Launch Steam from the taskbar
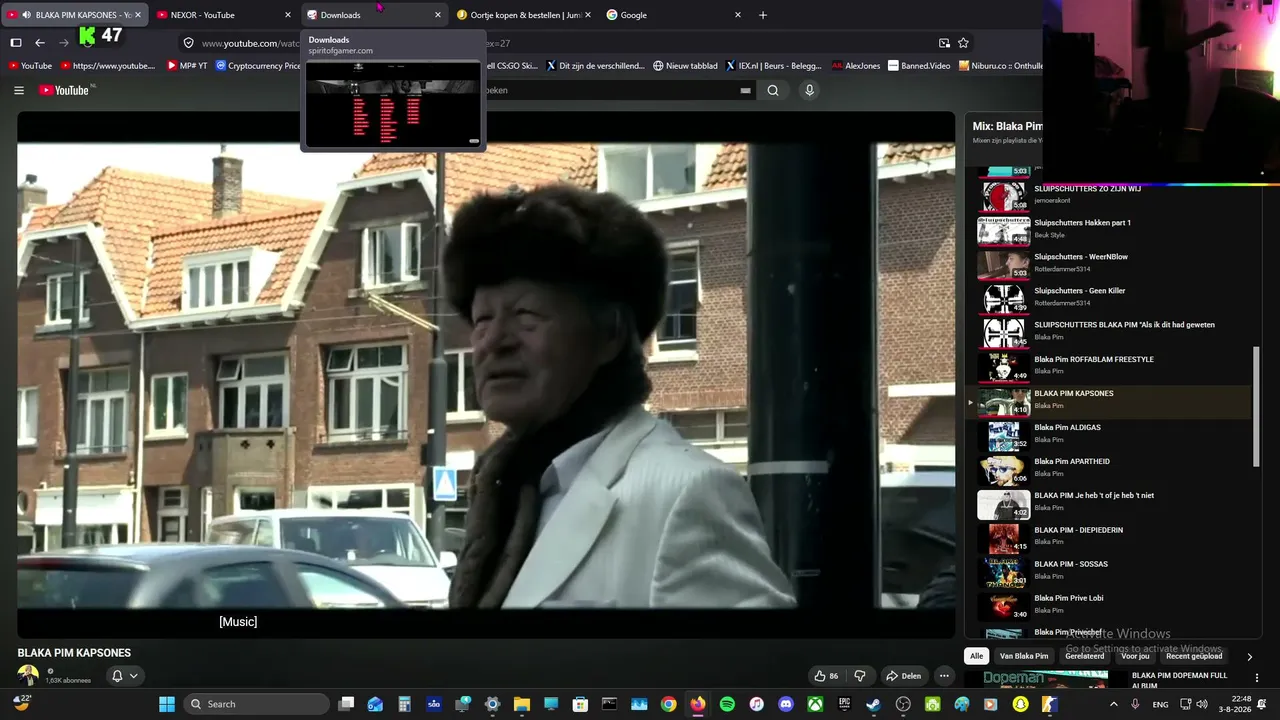Screen dimensions: 1280x720 click(x=874, y=704)
